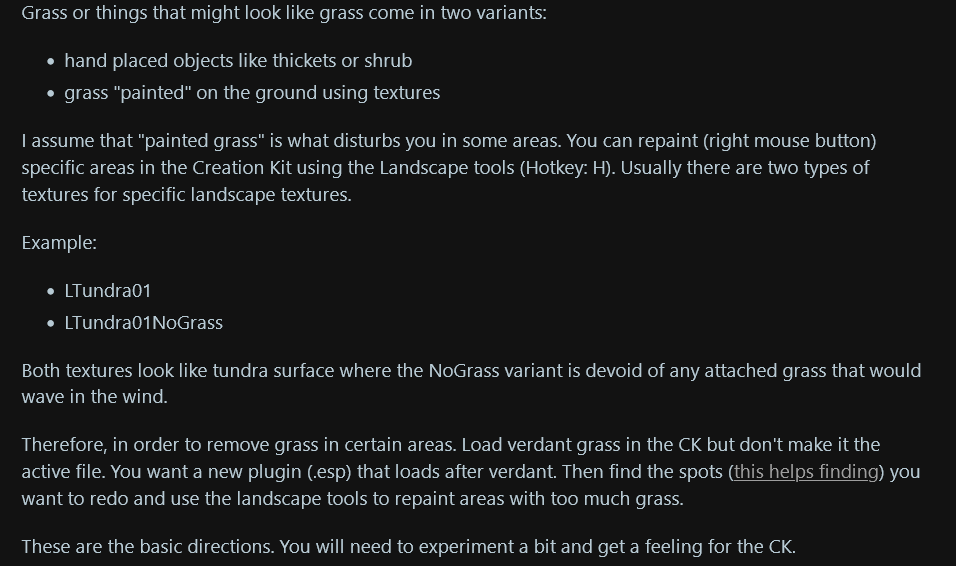Click the opening line about two grass variants
956x566 pixels.
click(284, 14)
